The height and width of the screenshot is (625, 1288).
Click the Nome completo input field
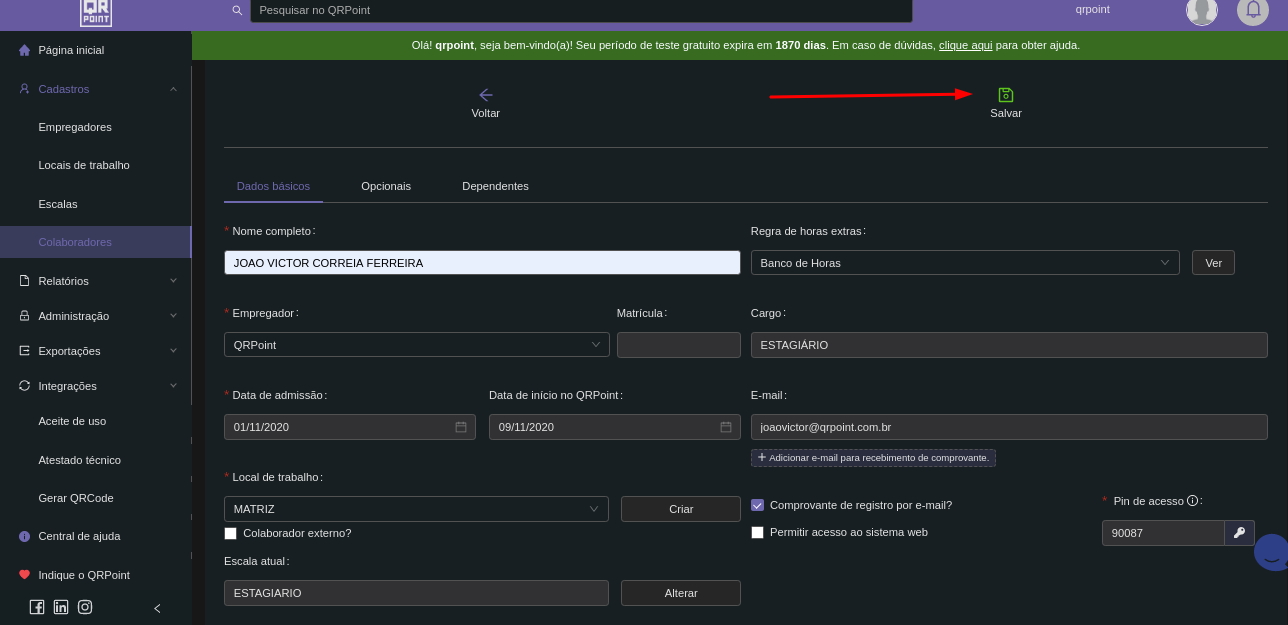tap(482, 263)
